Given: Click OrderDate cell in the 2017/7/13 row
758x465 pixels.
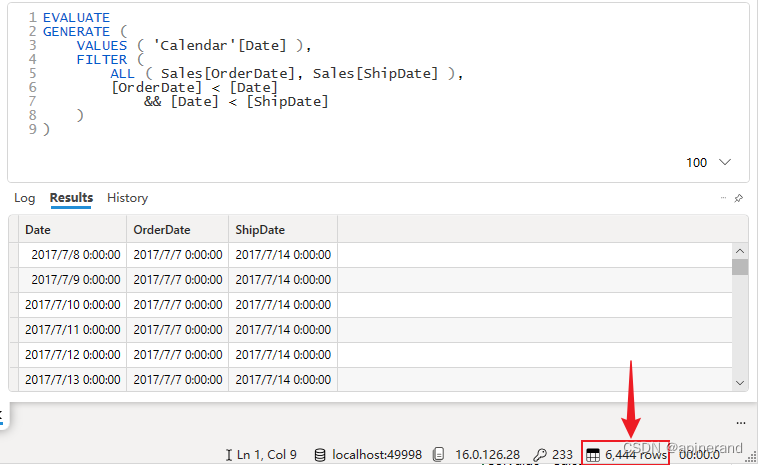Looking at the screenshot, I should 177,380.
